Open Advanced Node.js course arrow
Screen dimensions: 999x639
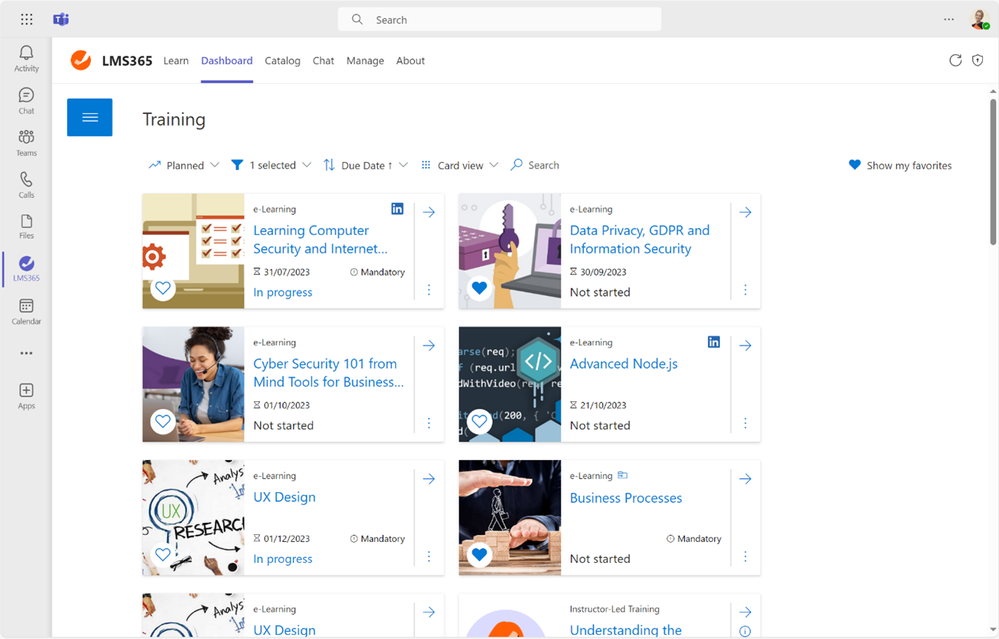pyautogui.click(x=745, y=345)
